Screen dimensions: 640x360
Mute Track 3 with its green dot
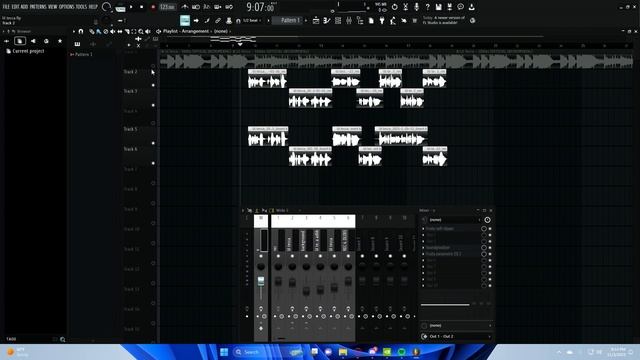point(153,105)
